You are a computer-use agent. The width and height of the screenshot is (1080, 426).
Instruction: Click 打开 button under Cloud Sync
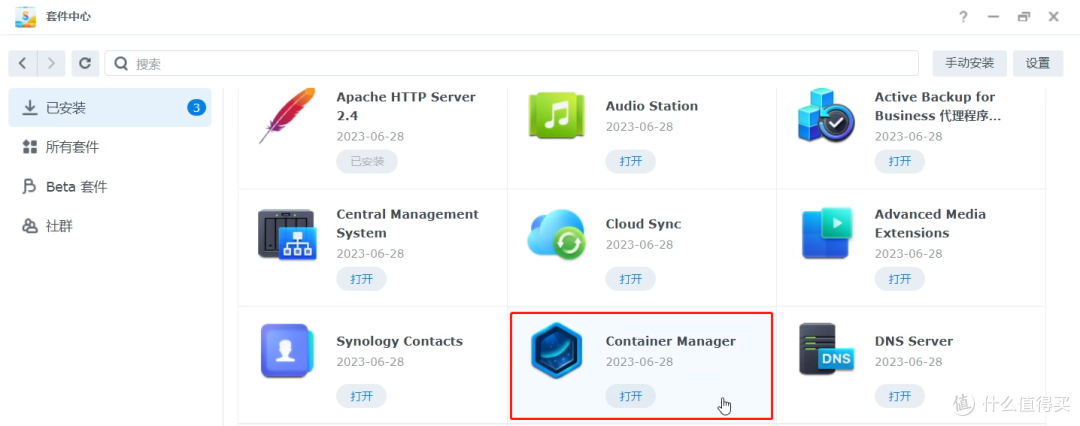pyautogui.click(x=630, y=279)
